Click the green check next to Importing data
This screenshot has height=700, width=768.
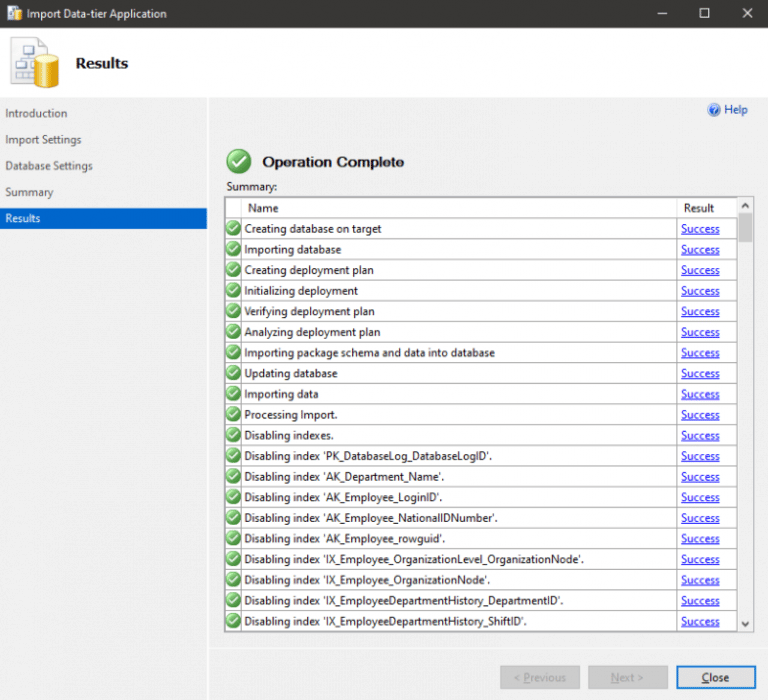coord(234,394)
